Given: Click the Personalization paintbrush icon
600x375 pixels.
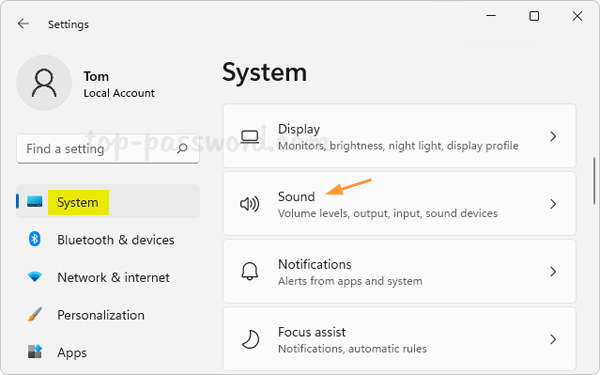Looking at the screenshot, I should click(35, 315).
